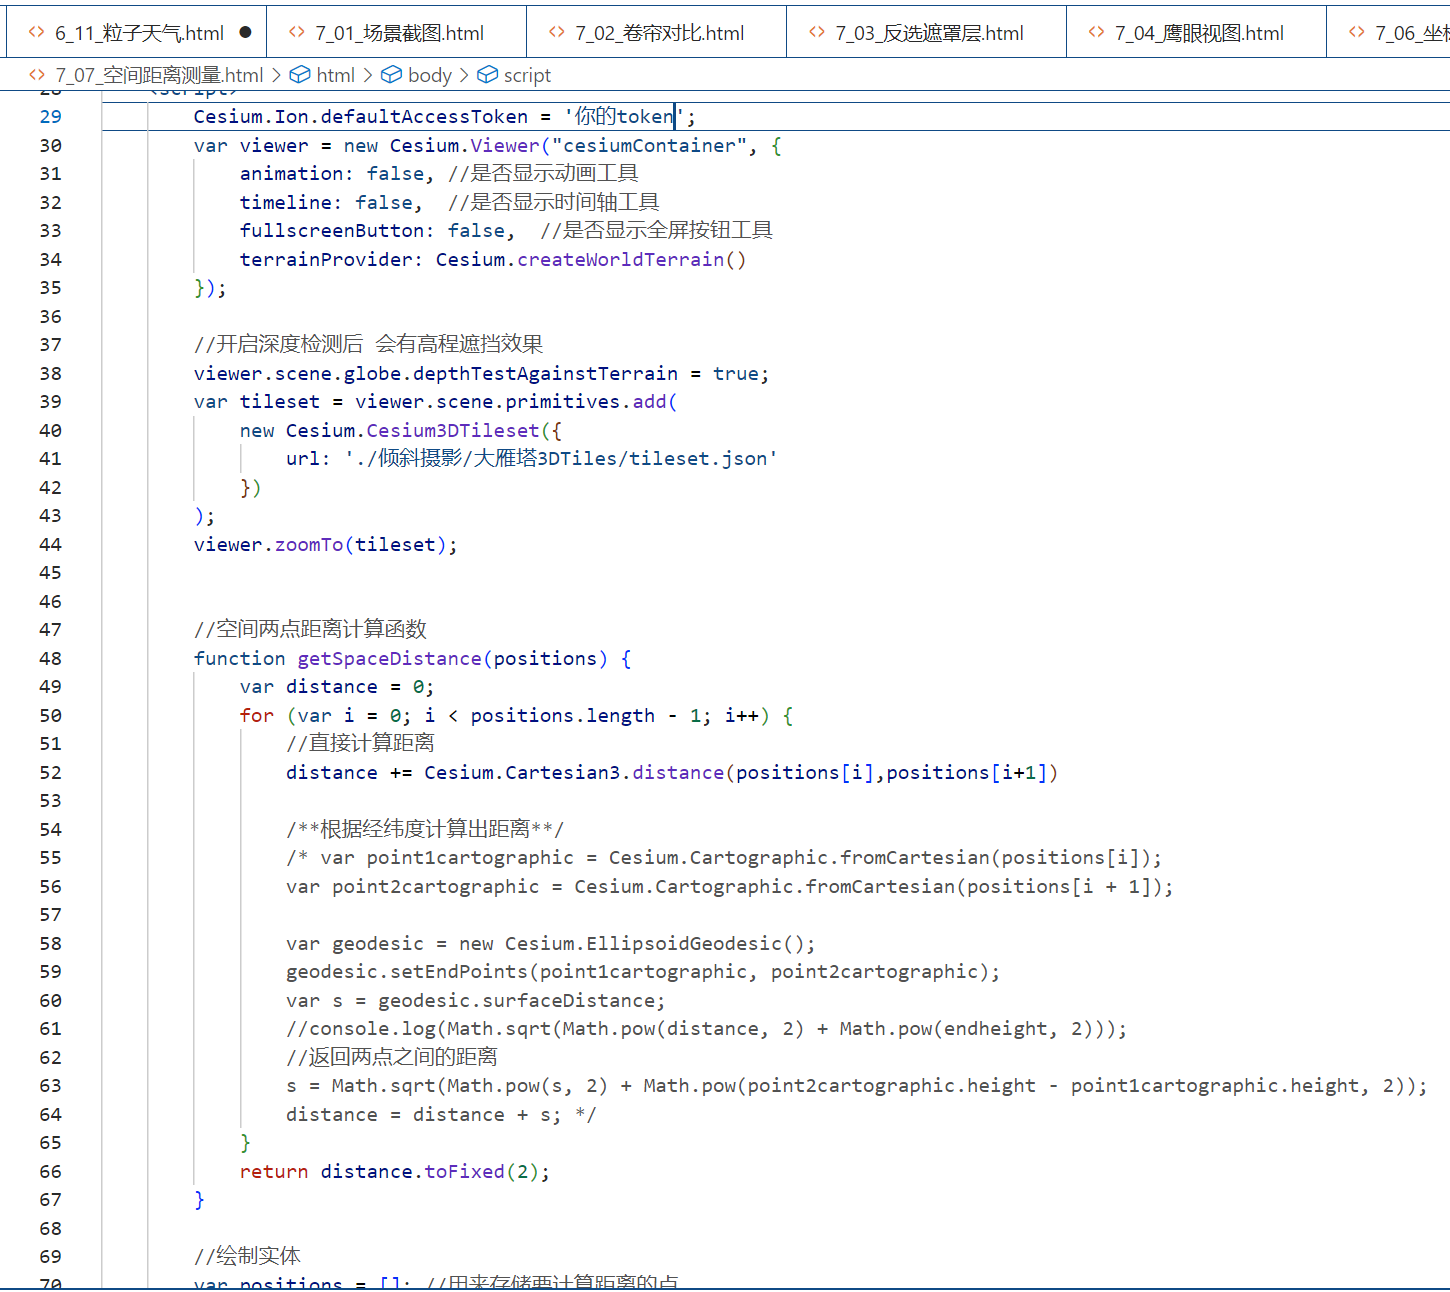This screenshot has height=1292, width=1450.
Task: Click line number 29 in the gutter
Action: click(51, 116)
